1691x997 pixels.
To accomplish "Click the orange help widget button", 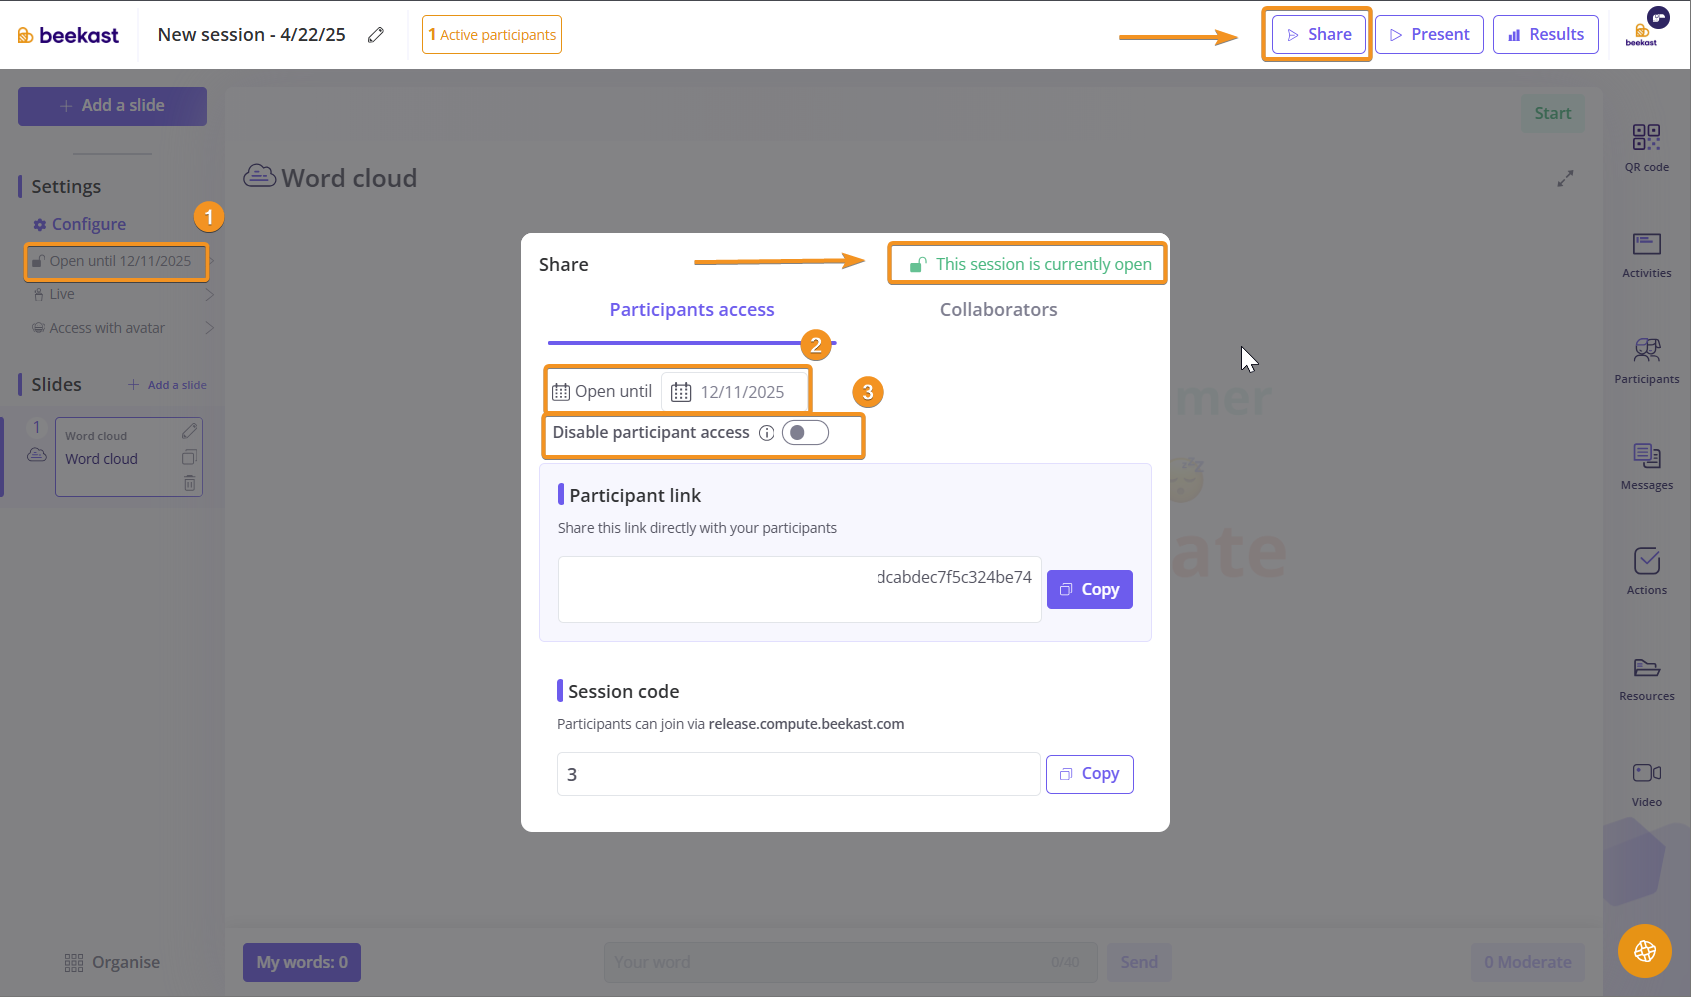I will click(1644, 951).
